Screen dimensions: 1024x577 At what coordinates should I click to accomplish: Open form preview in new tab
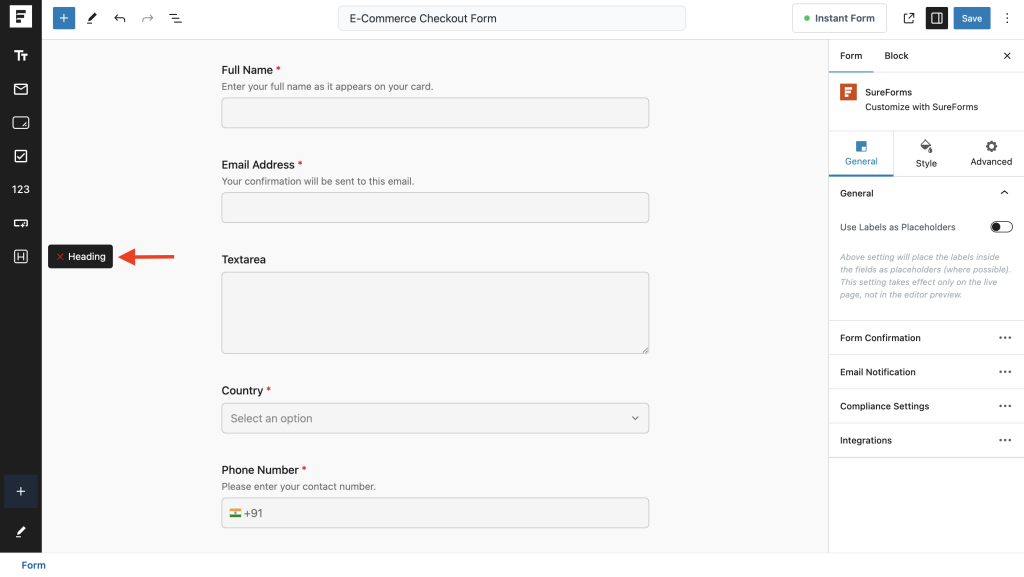pyautogui.click(x=908, y=18)
